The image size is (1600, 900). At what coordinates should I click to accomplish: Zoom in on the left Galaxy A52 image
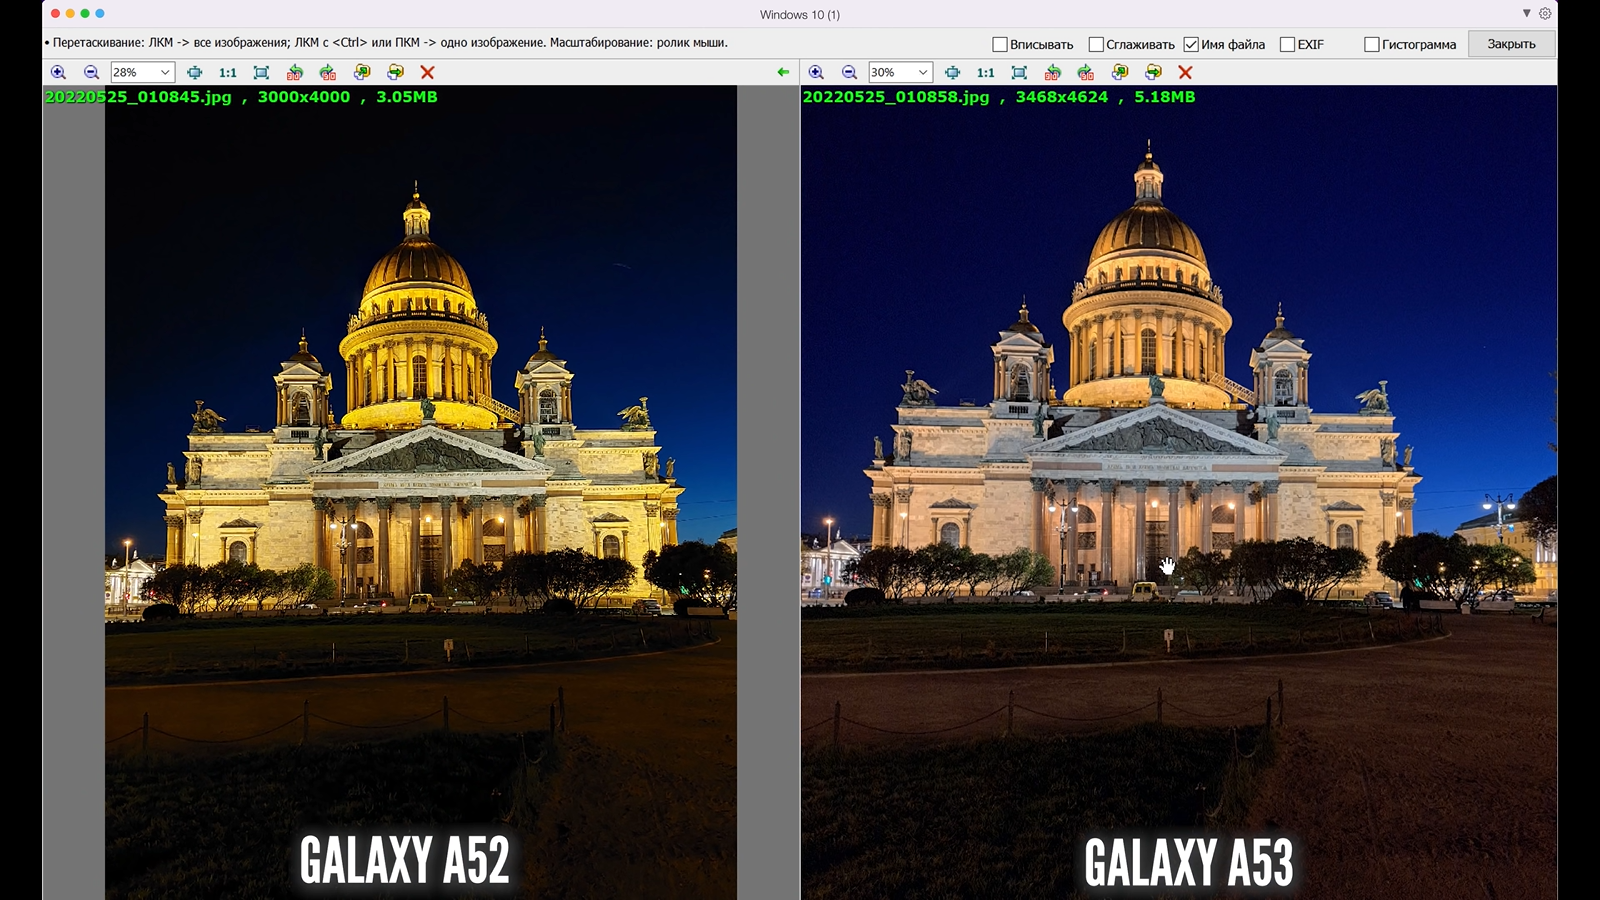coord(58,72)
